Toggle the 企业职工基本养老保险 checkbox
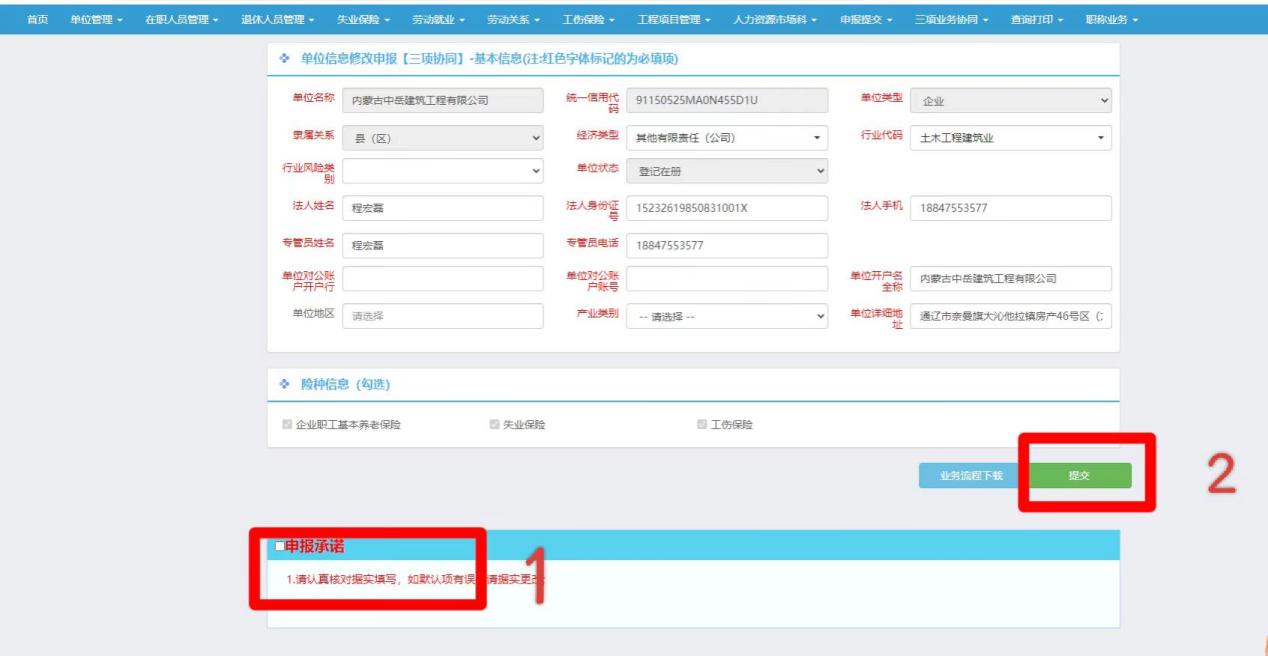Image resolution: width=1268 pixels, height=656 pixels. 288,425
